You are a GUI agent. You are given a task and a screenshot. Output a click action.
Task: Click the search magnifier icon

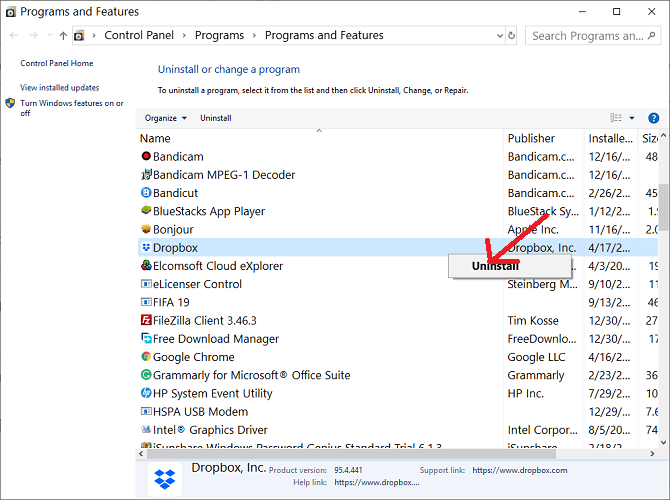pyautogui.click(x=651, y=35)
